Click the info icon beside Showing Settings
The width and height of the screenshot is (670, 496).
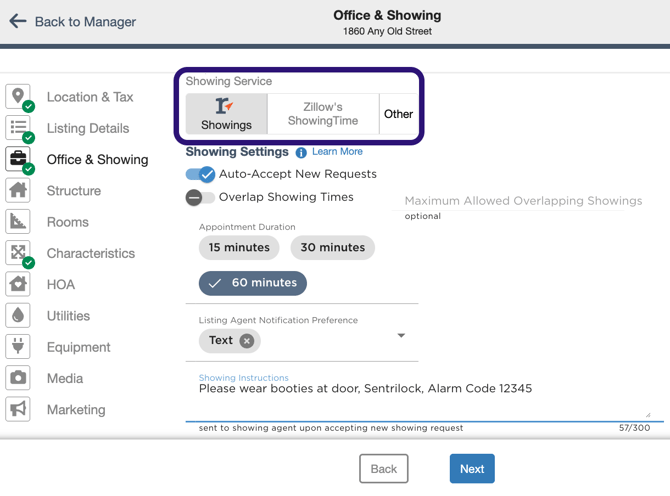pos(301,153)
